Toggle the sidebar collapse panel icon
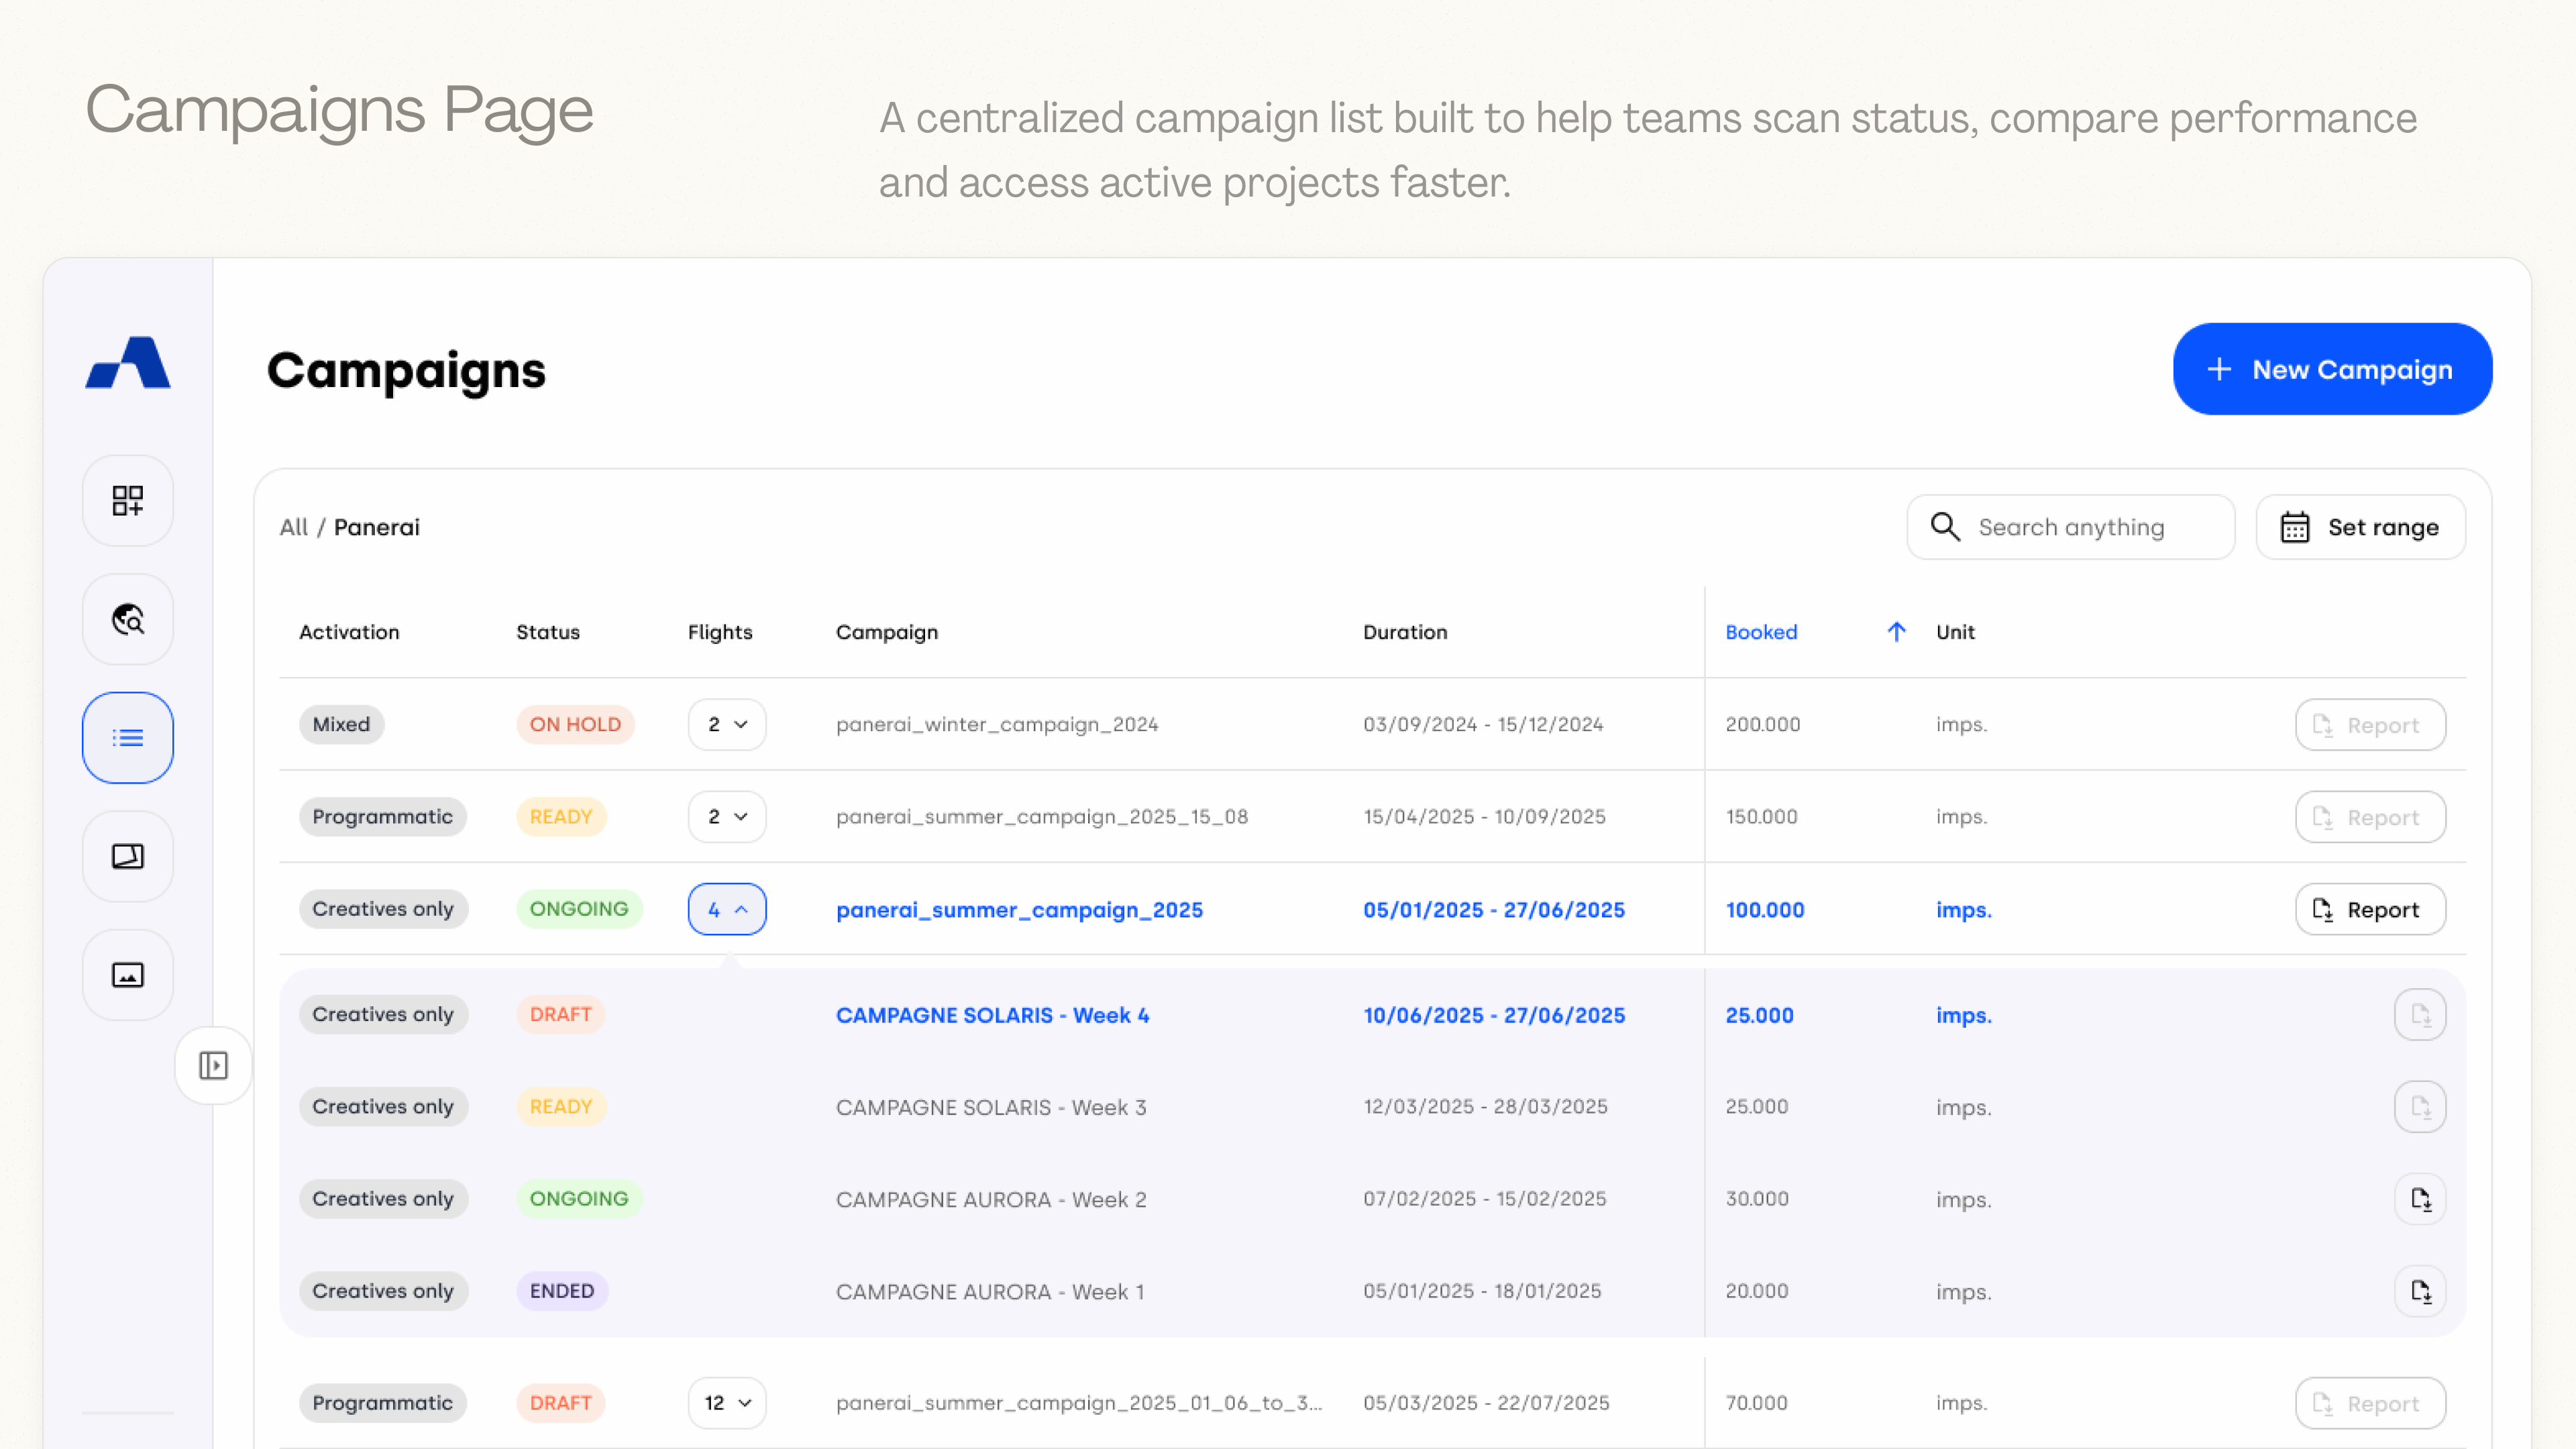The width and height of the screenshot is (2576, 1449). 213,1065
